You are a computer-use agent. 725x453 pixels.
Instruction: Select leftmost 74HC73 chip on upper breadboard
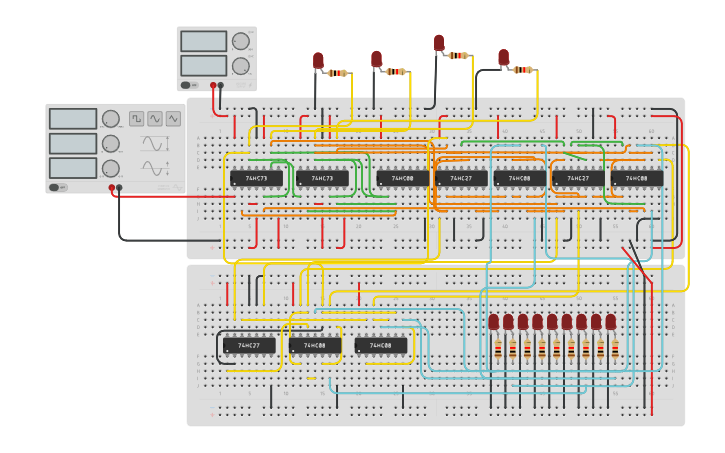pyautogui.click(x=256, y=178)
